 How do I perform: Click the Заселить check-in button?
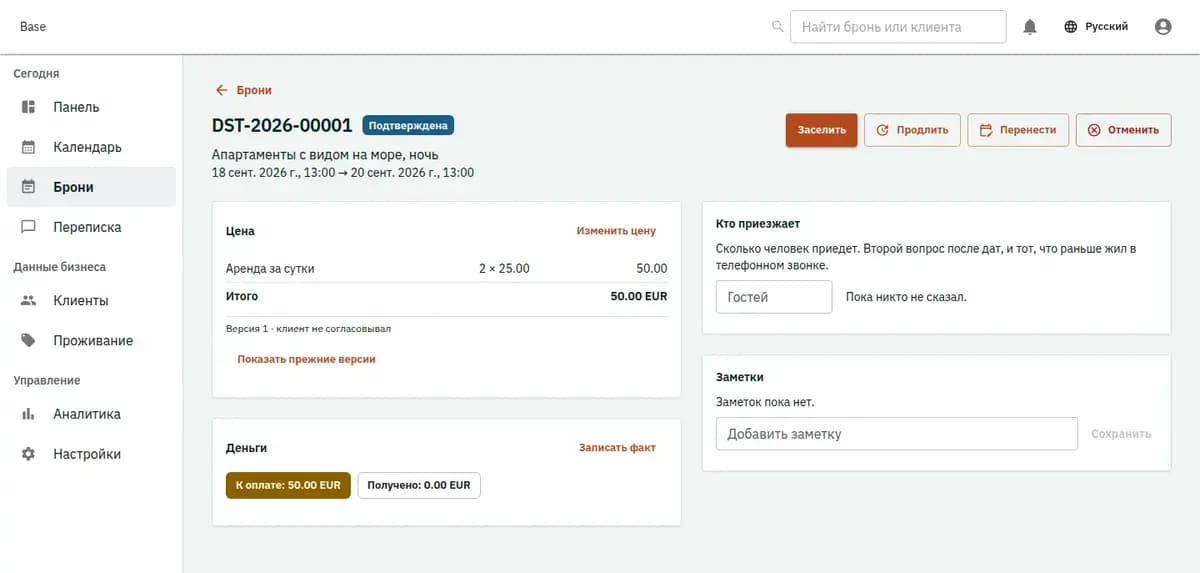(x=821, y=130)
